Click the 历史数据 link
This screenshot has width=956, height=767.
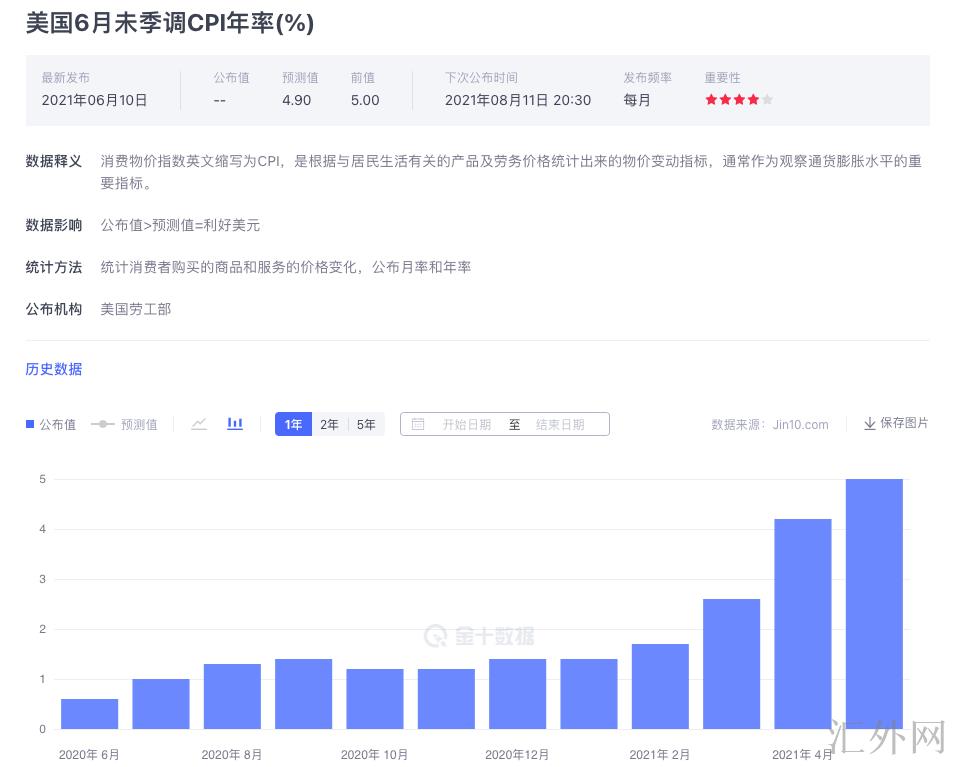tap(54, 369)
